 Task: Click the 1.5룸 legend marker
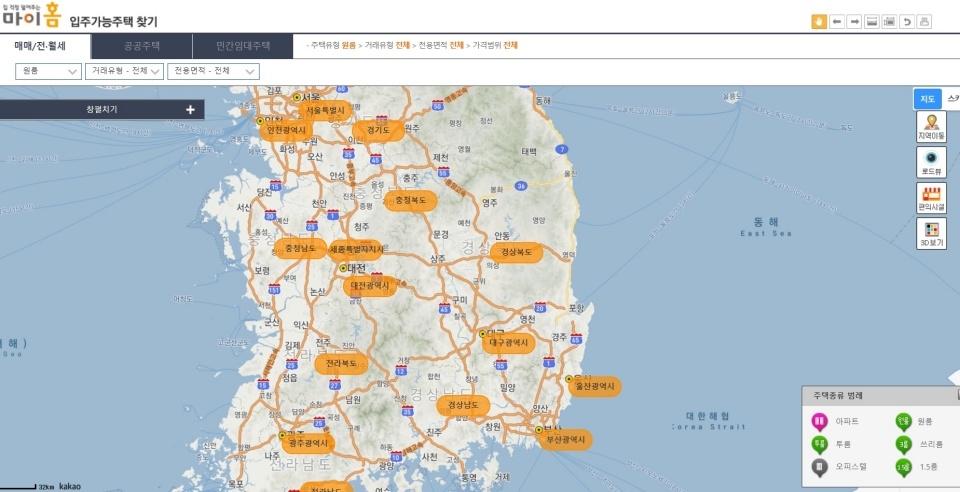903,468
